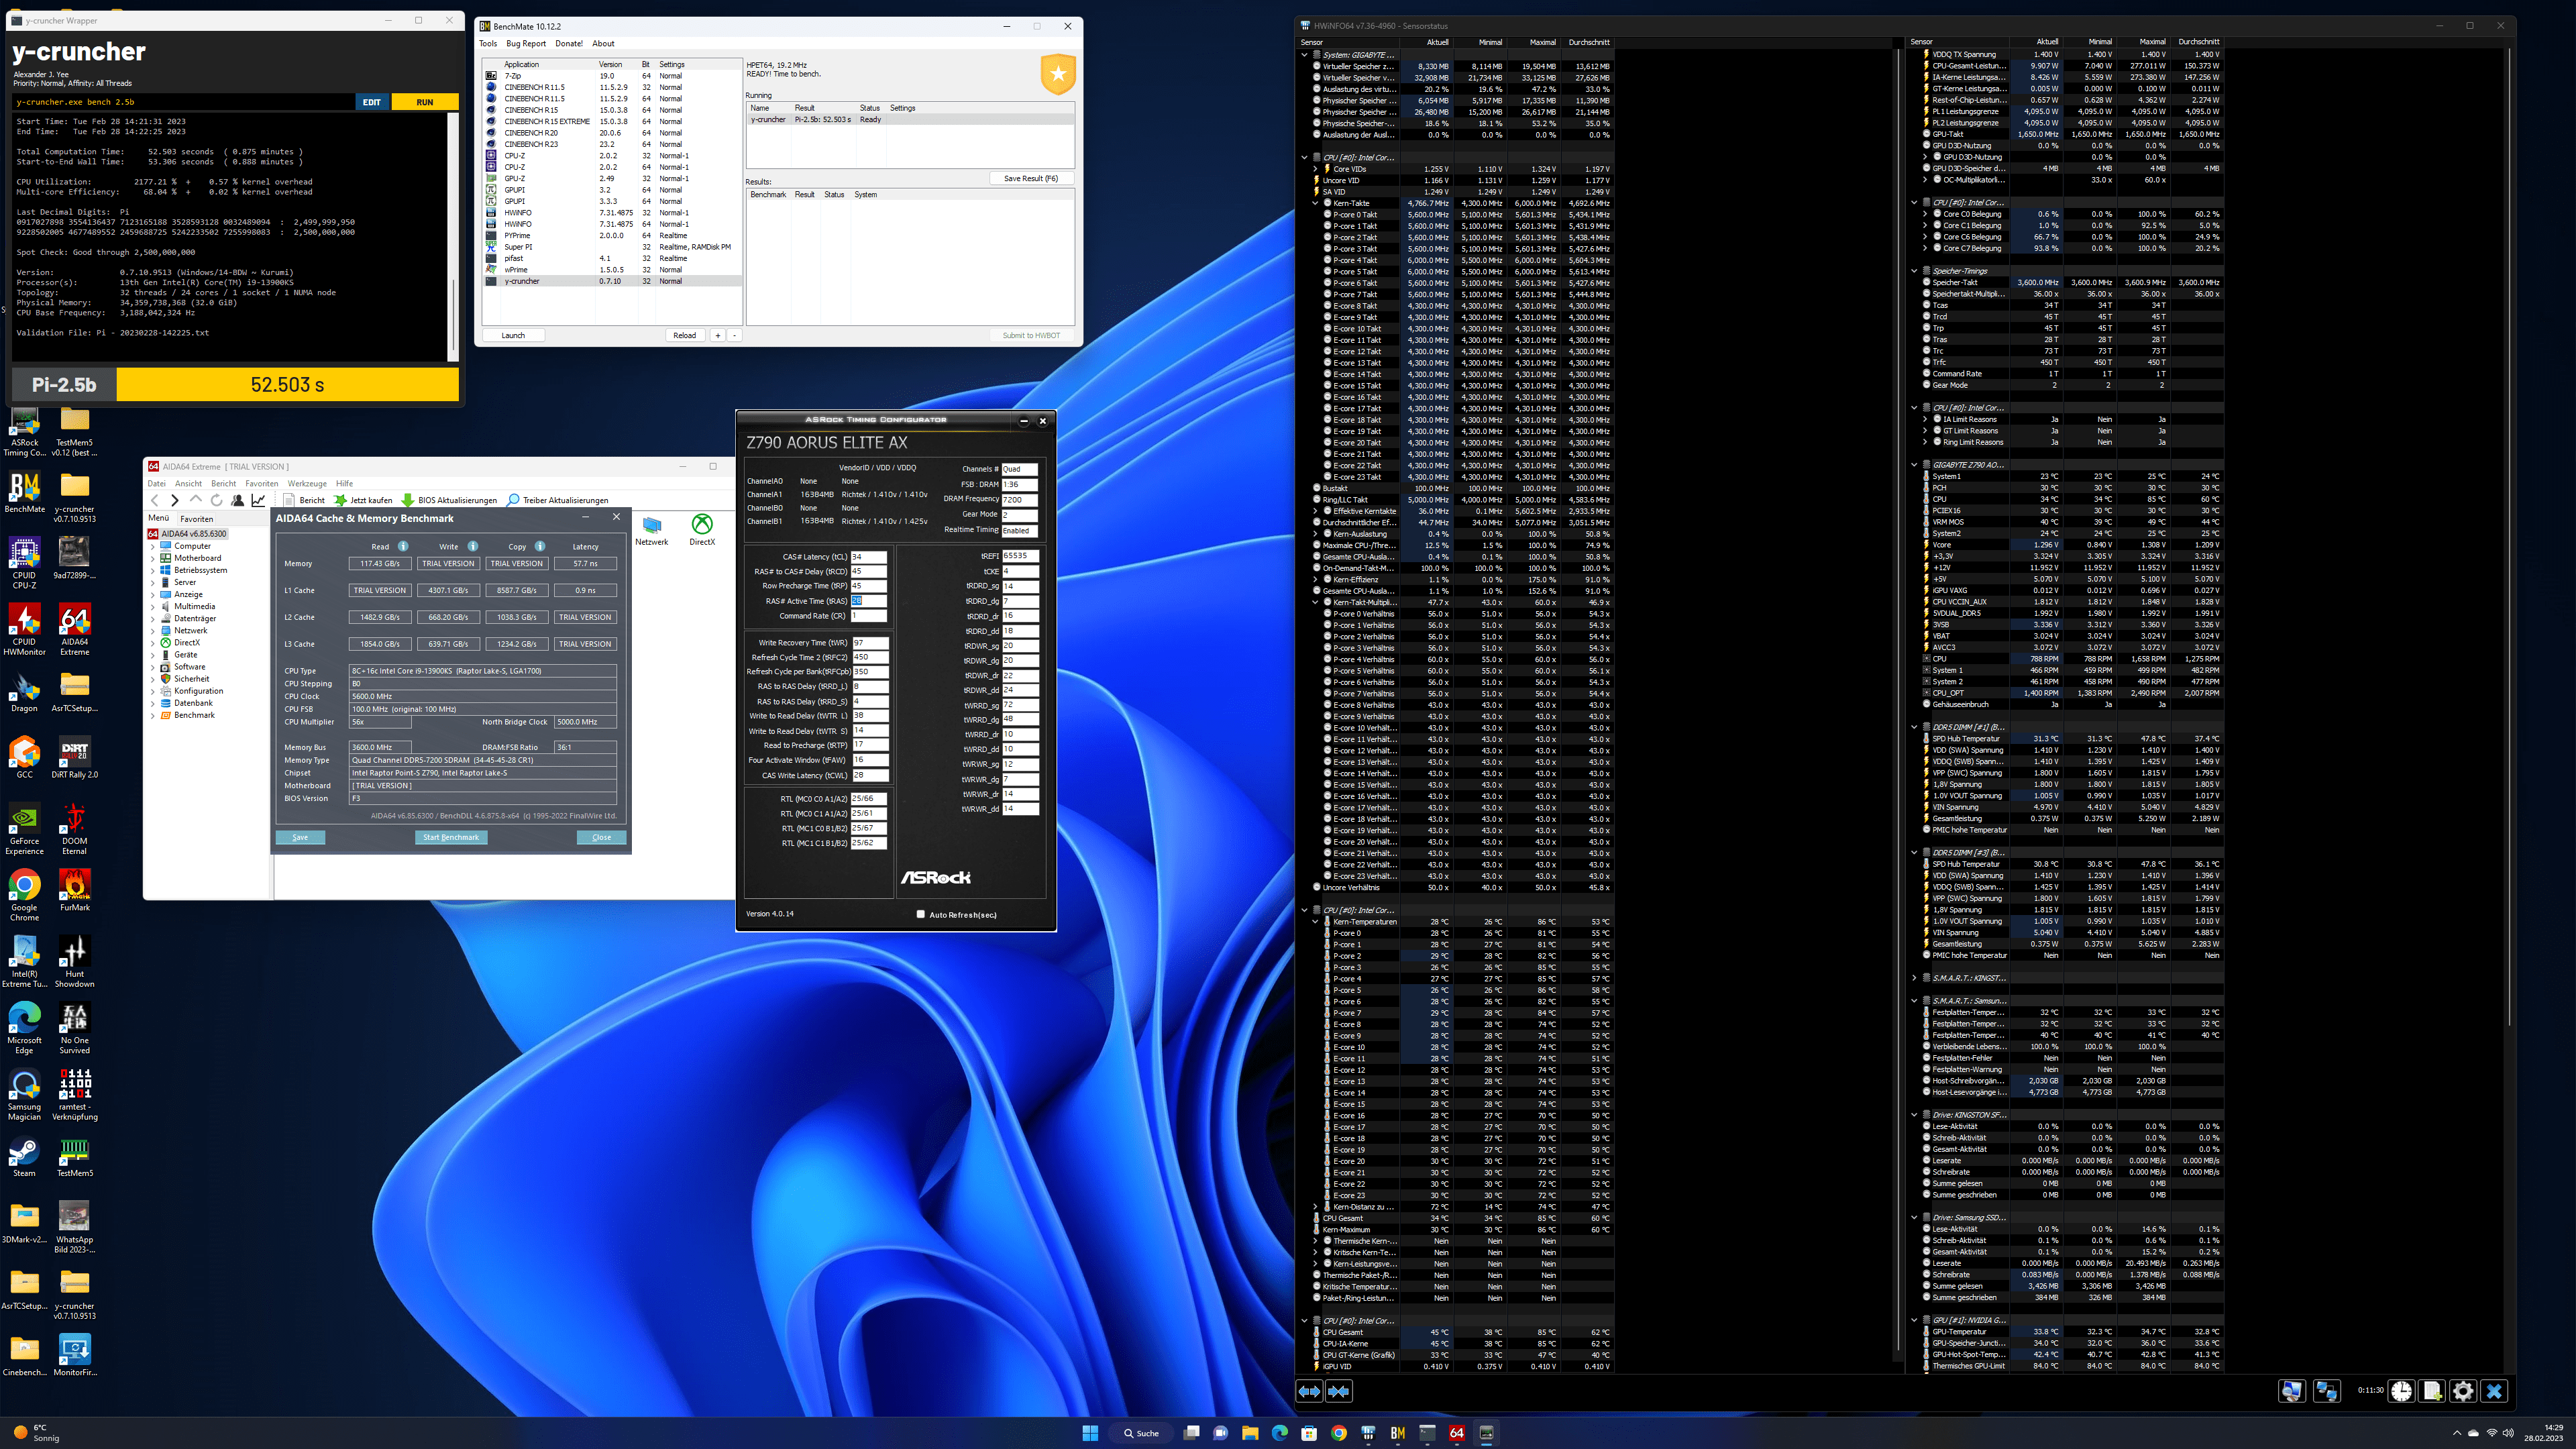Click HWiNFO logging sheet icon
This screenshot has height=1449, width=2576.
[x=2432, y=1391]
